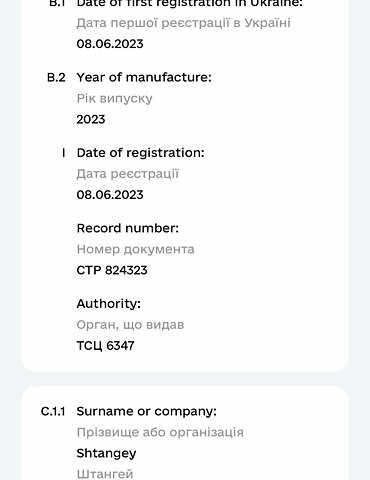Screen dimensions: 370x480
Task: Click the Record number heading
Action: (128, 228)
